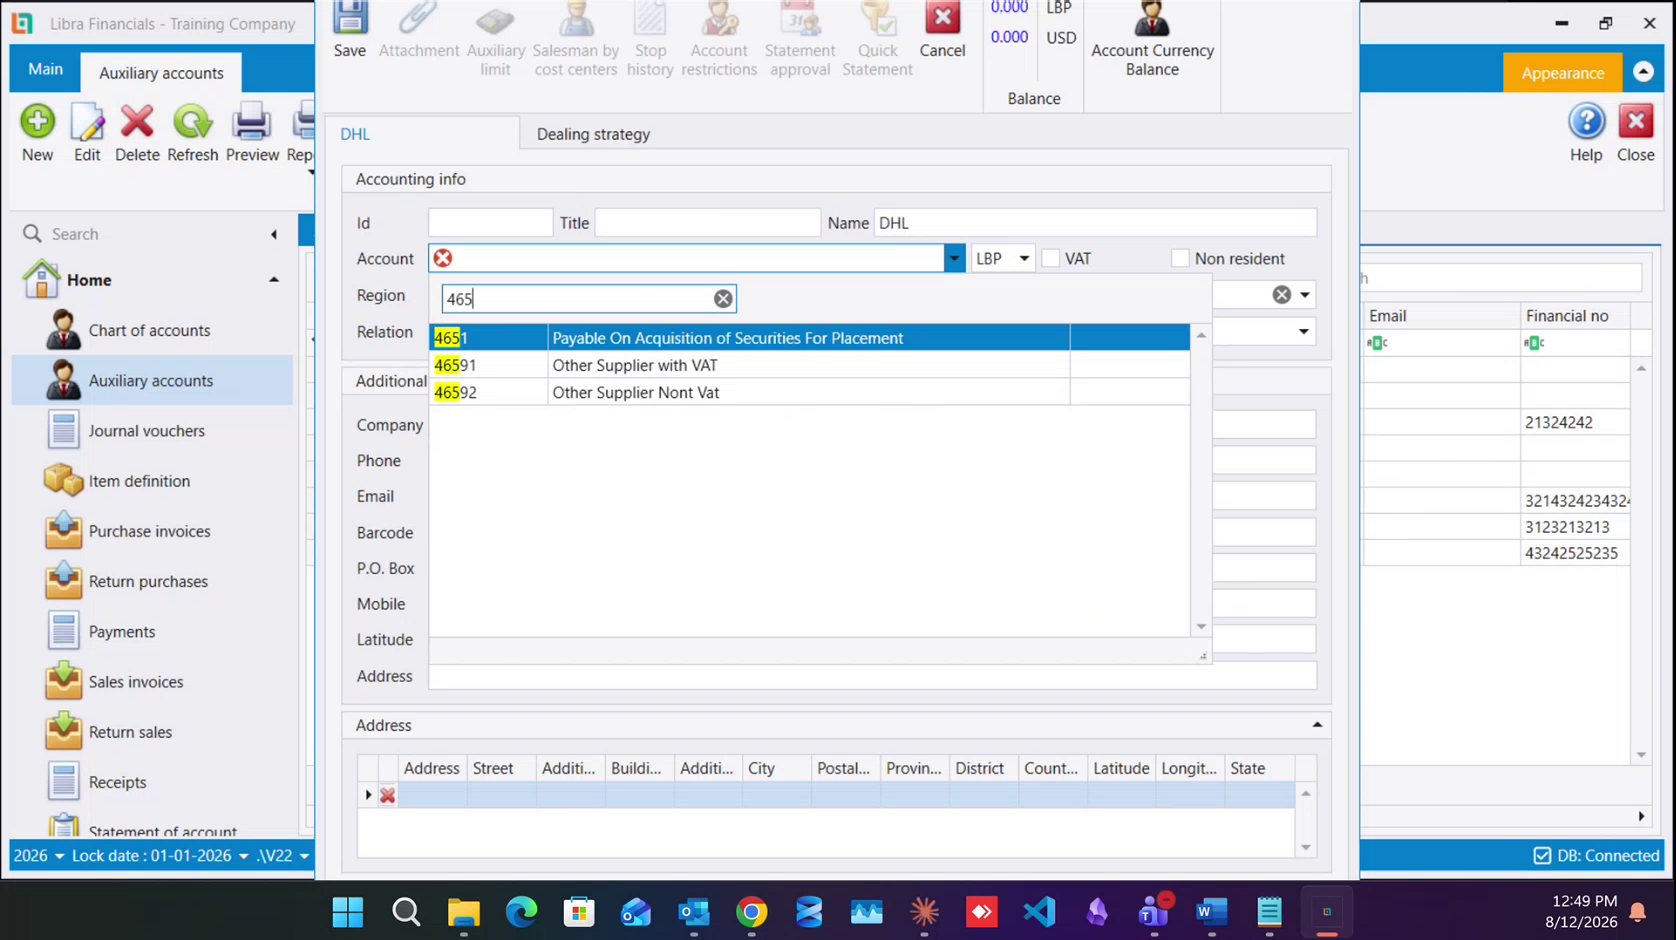Clear the account field with red X

tap(443, 259)
